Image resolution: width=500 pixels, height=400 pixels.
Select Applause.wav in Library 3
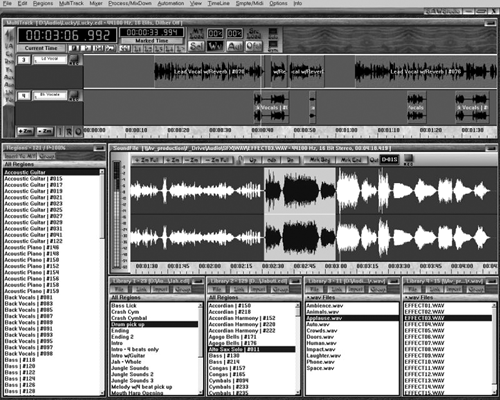point(352,318)
